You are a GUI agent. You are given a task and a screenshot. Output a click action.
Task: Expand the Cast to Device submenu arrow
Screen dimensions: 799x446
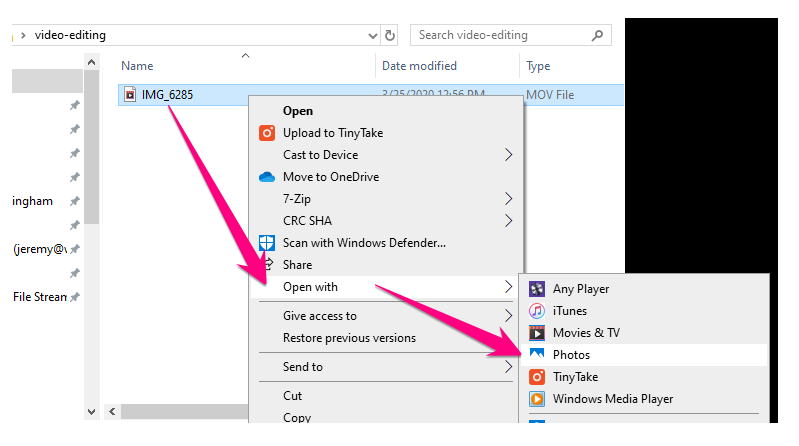click(508, 155)
